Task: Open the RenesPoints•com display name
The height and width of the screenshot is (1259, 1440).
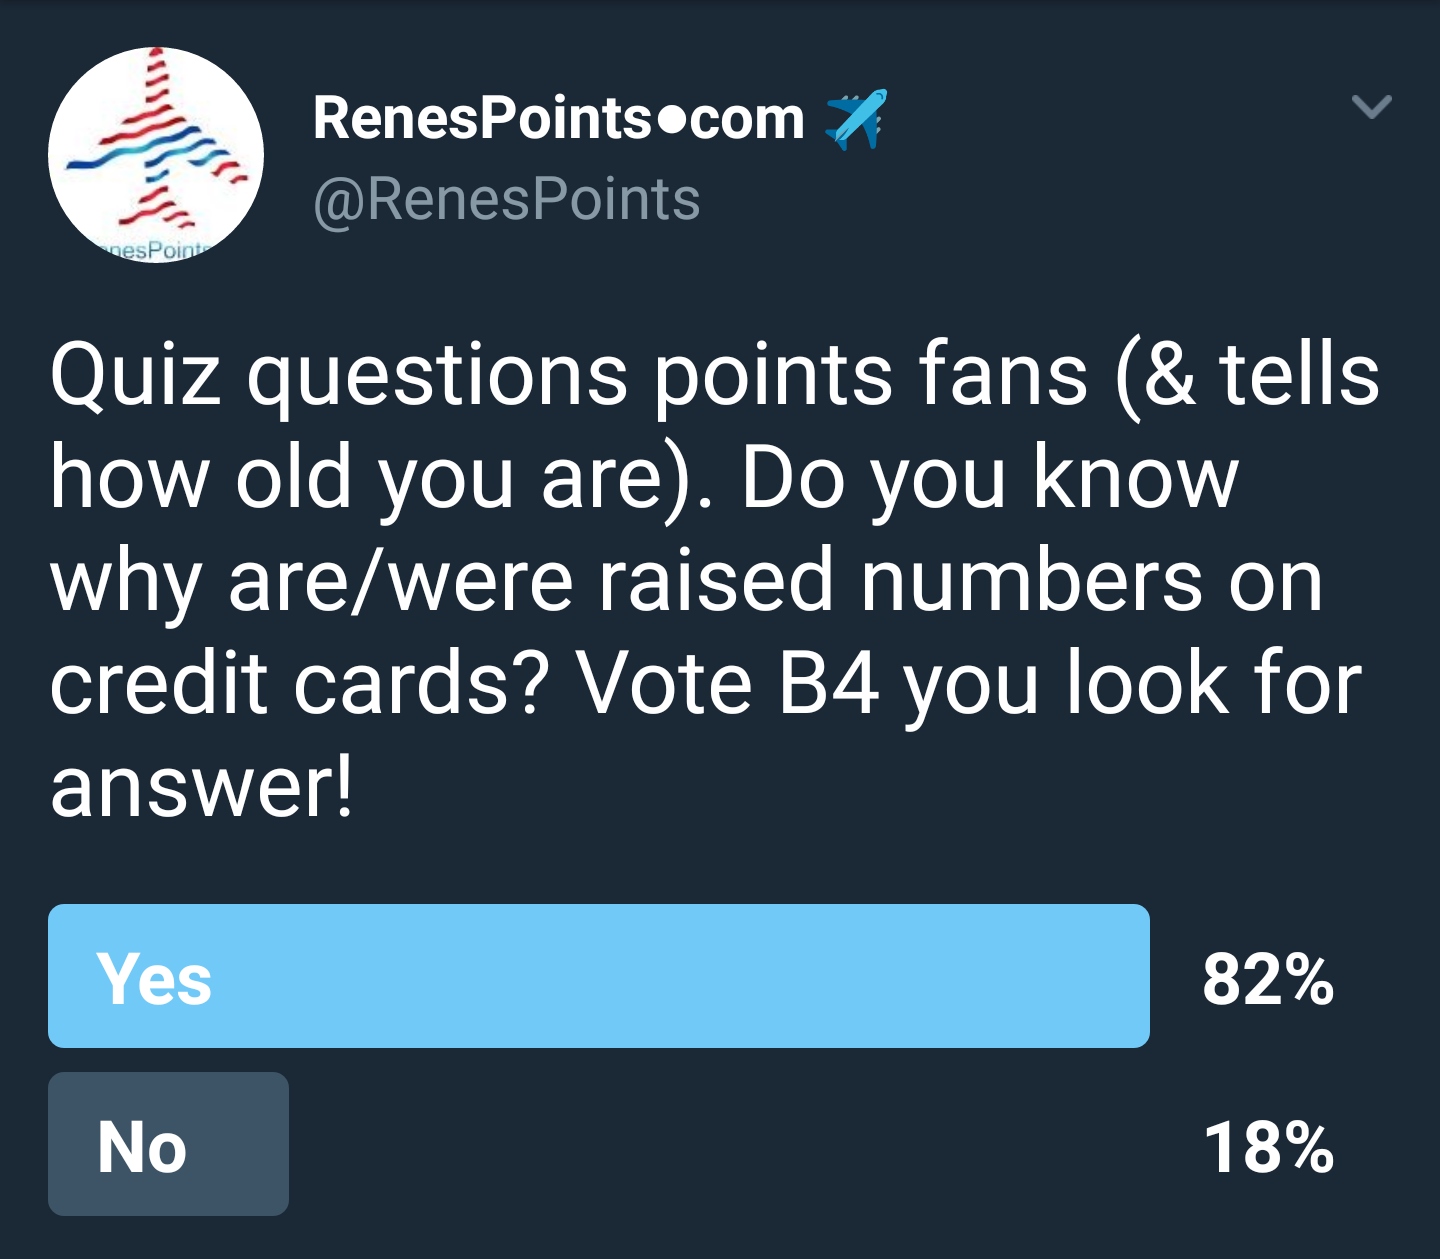Action: point(558,119)
